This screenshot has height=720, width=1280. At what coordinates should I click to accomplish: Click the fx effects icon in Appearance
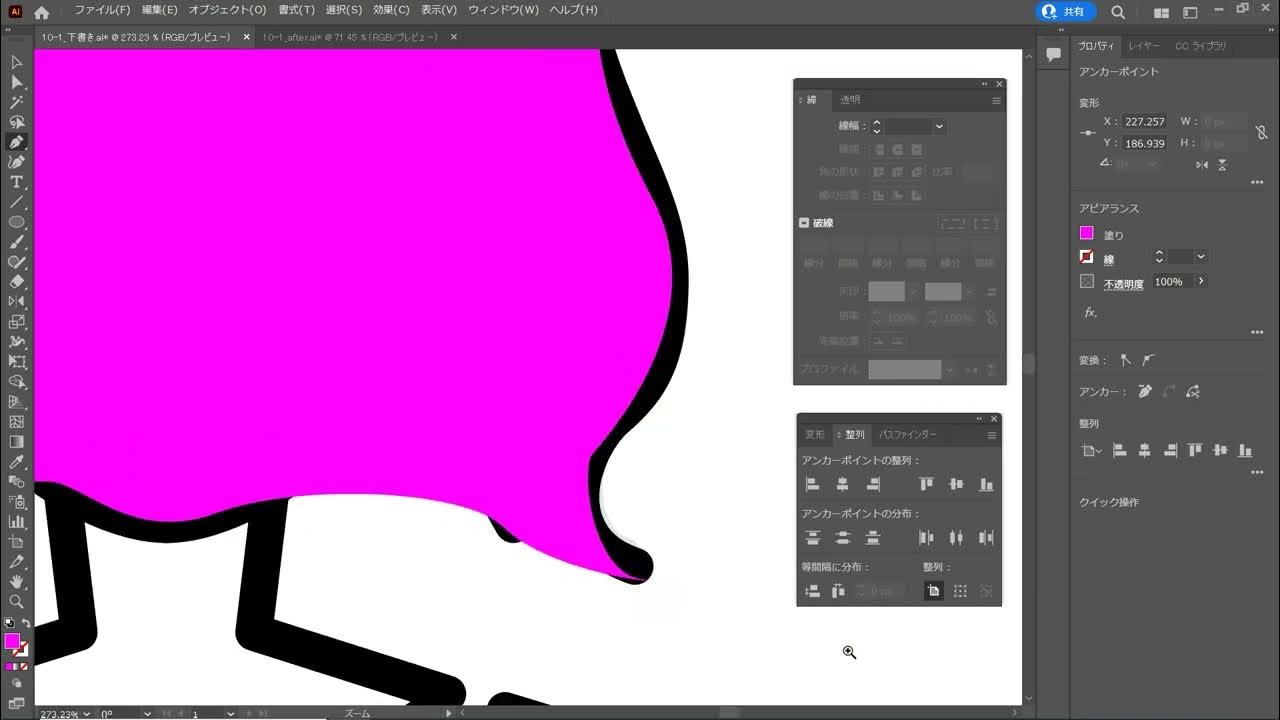click(x=1090, y=312)
